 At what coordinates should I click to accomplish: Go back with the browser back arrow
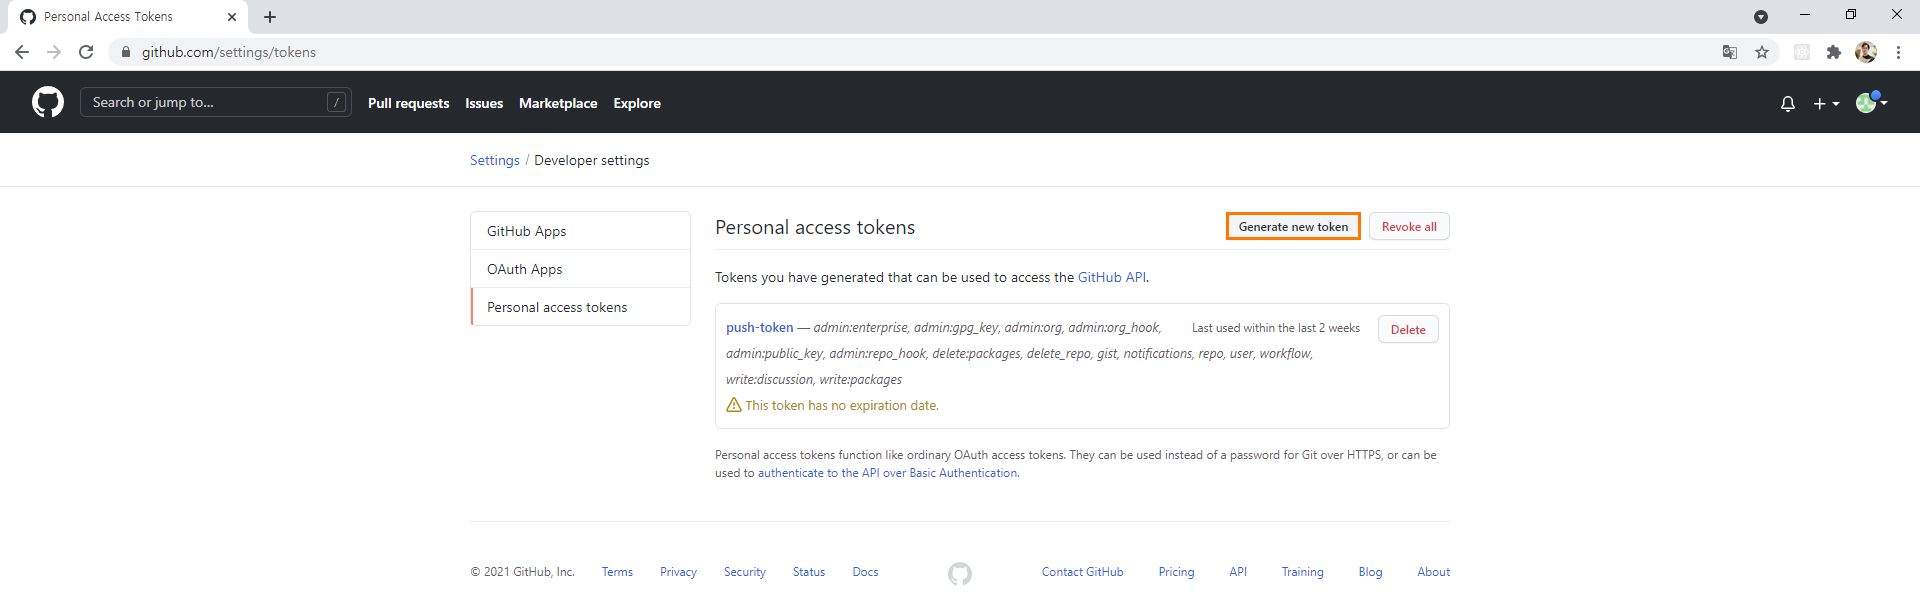pyautogui.click(x=22, y=52)
